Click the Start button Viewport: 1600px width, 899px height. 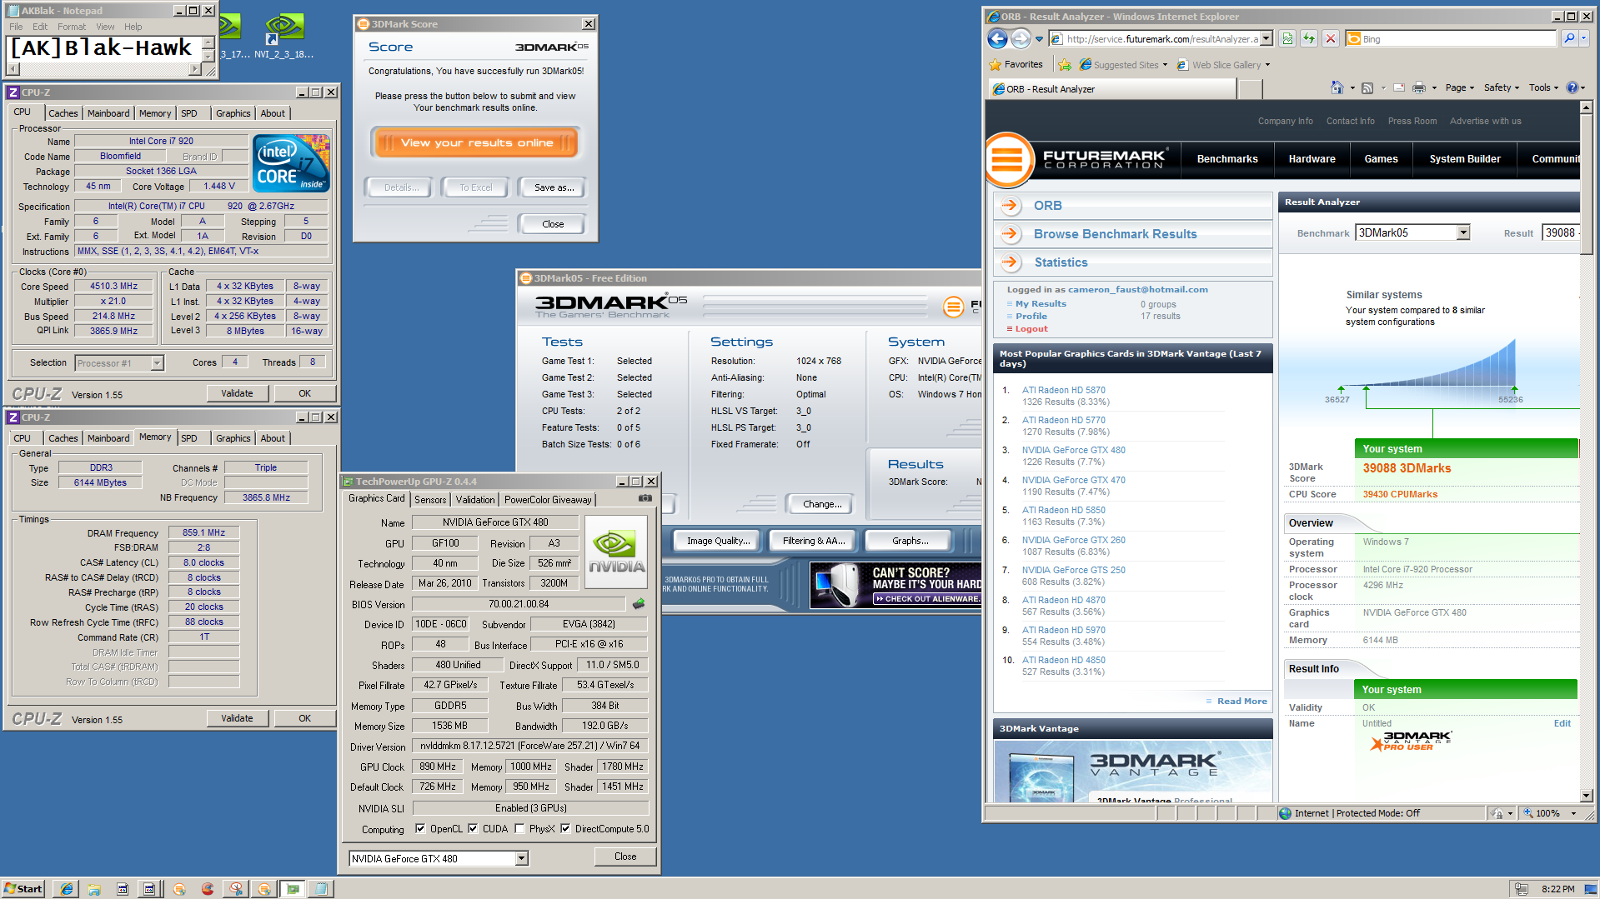tap(23, 888)
